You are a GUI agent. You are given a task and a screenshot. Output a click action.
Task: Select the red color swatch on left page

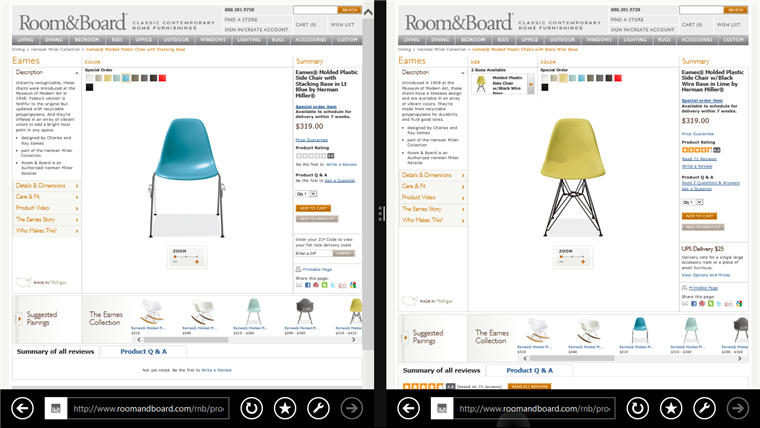[162, 78]
